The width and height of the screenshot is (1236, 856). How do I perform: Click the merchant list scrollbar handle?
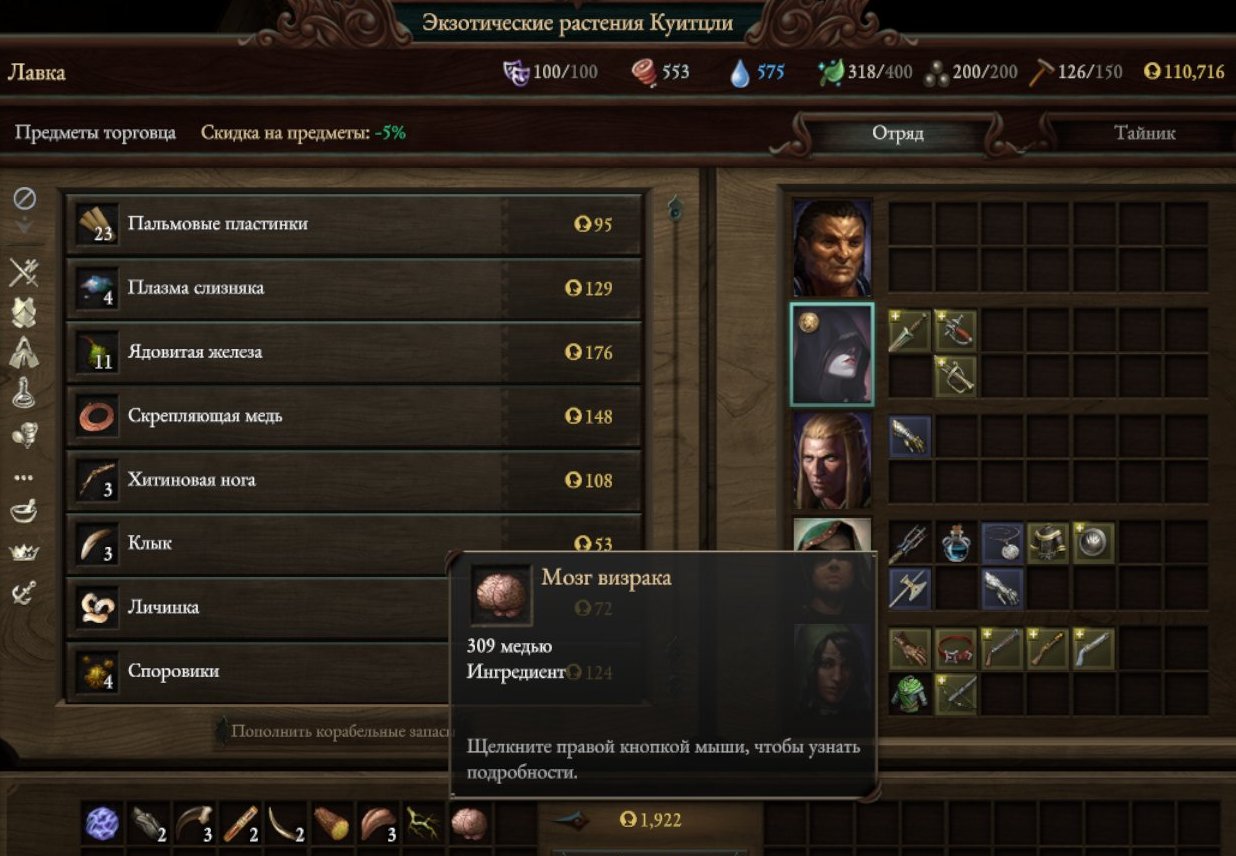(675, 207)
